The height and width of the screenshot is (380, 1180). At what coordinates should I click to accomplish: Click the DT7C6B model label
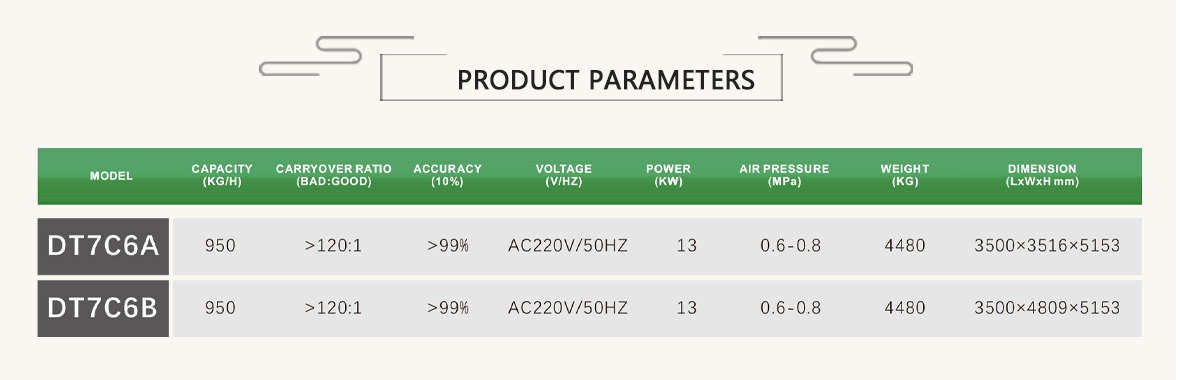pyautogui.click(x=103, y=308)
